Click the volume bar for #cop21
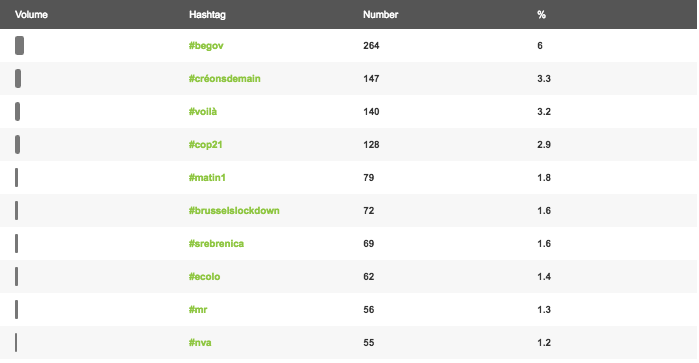This screenshot has height=363, width=699. click(x=17, y=144)
